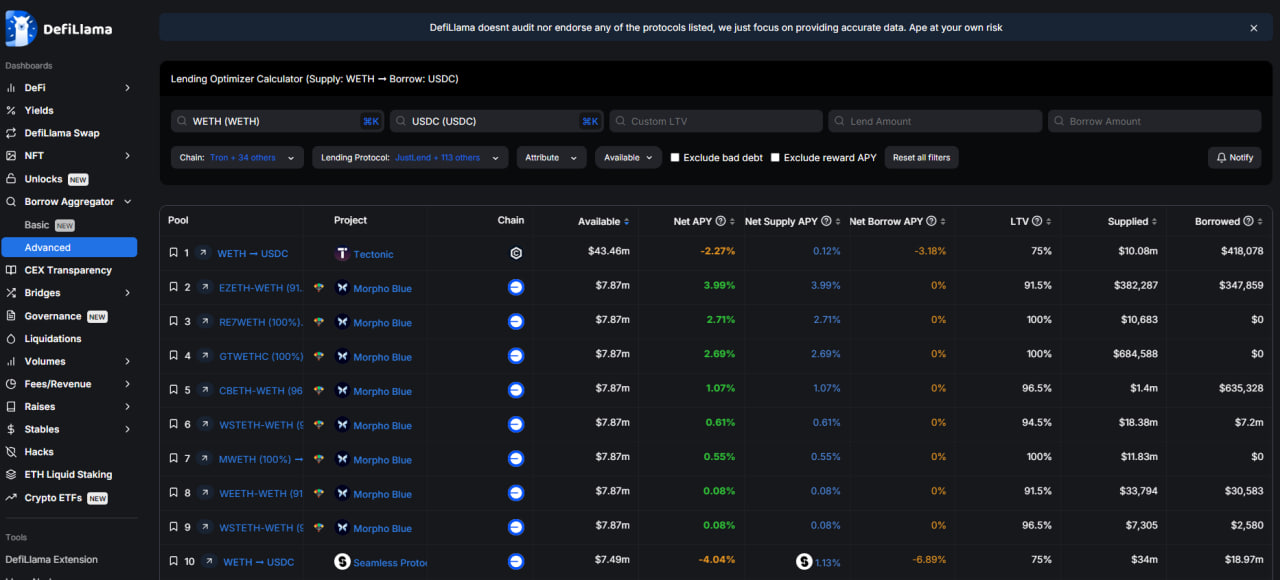This screenshot has height=580, width=1280.
Task: Open Lending Protocol filter dropdown
Action: (410, 158)
